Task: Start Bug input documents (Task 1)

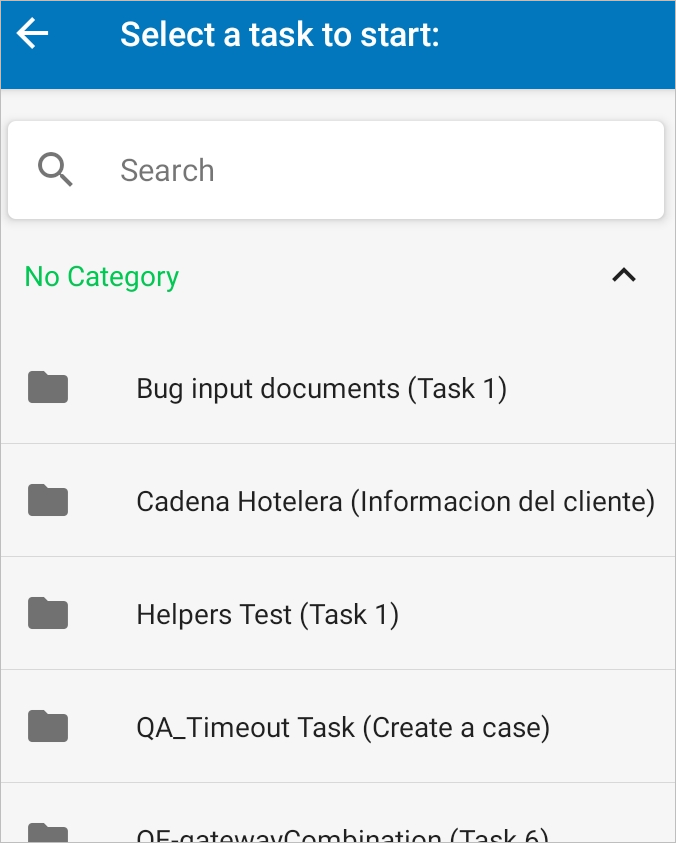Action: coord(321,388)
